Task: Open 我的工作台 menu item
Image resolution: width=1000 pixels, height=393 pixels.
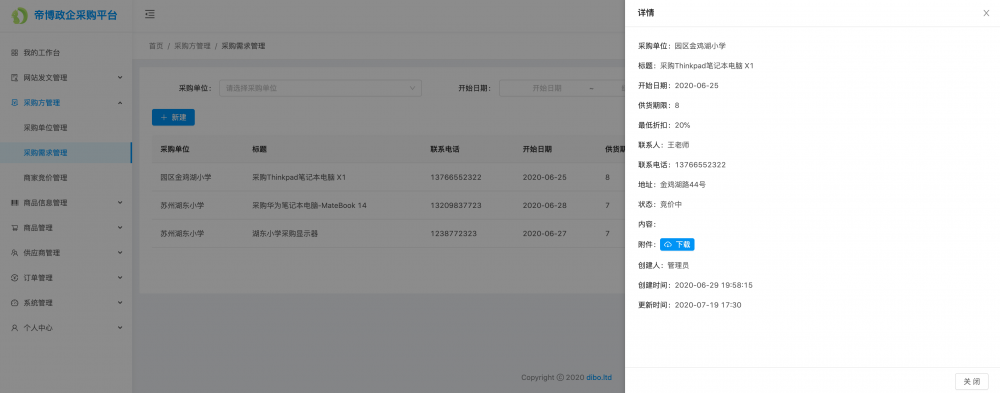Action: pyautogui.click(x=66, y=53)
